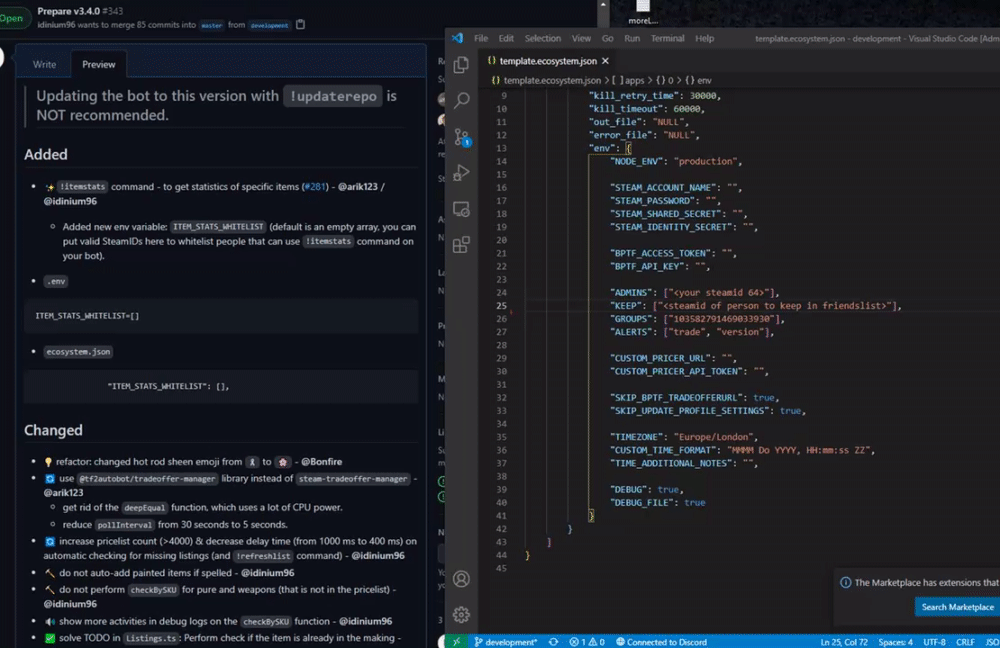
Task: Click "TIMEZONE" value Europe/London
Action: click(x=714, y=437)
